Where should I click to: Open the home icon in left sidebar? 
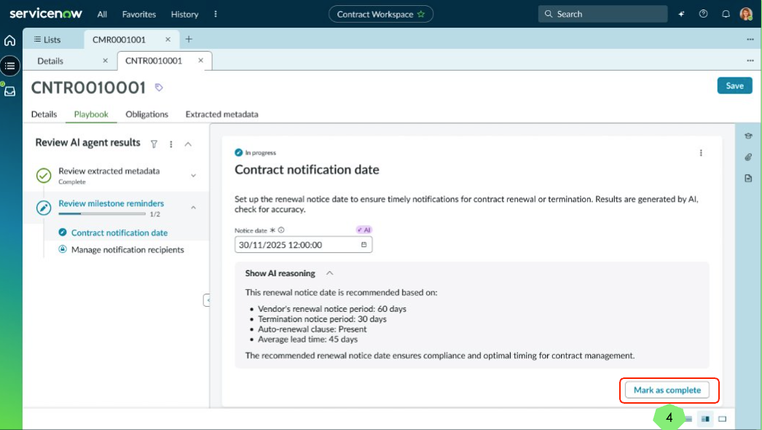coord(10,40)
